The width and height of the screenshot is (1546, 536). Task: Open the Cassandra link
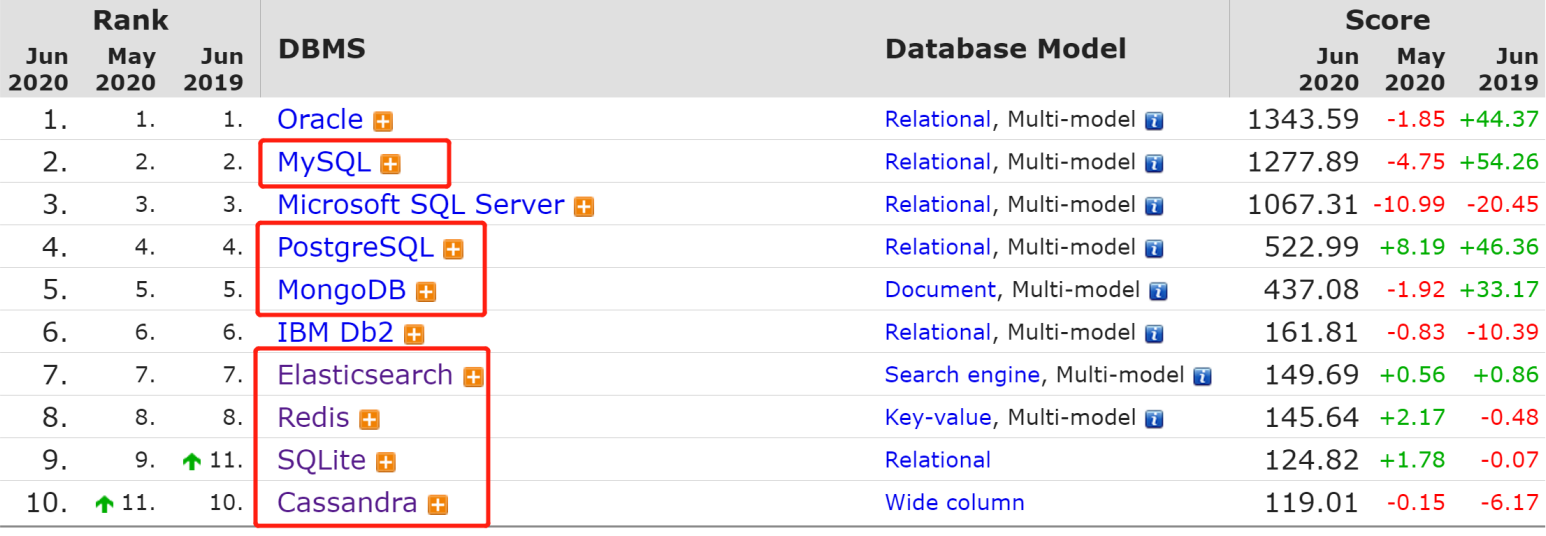point(347,503)
